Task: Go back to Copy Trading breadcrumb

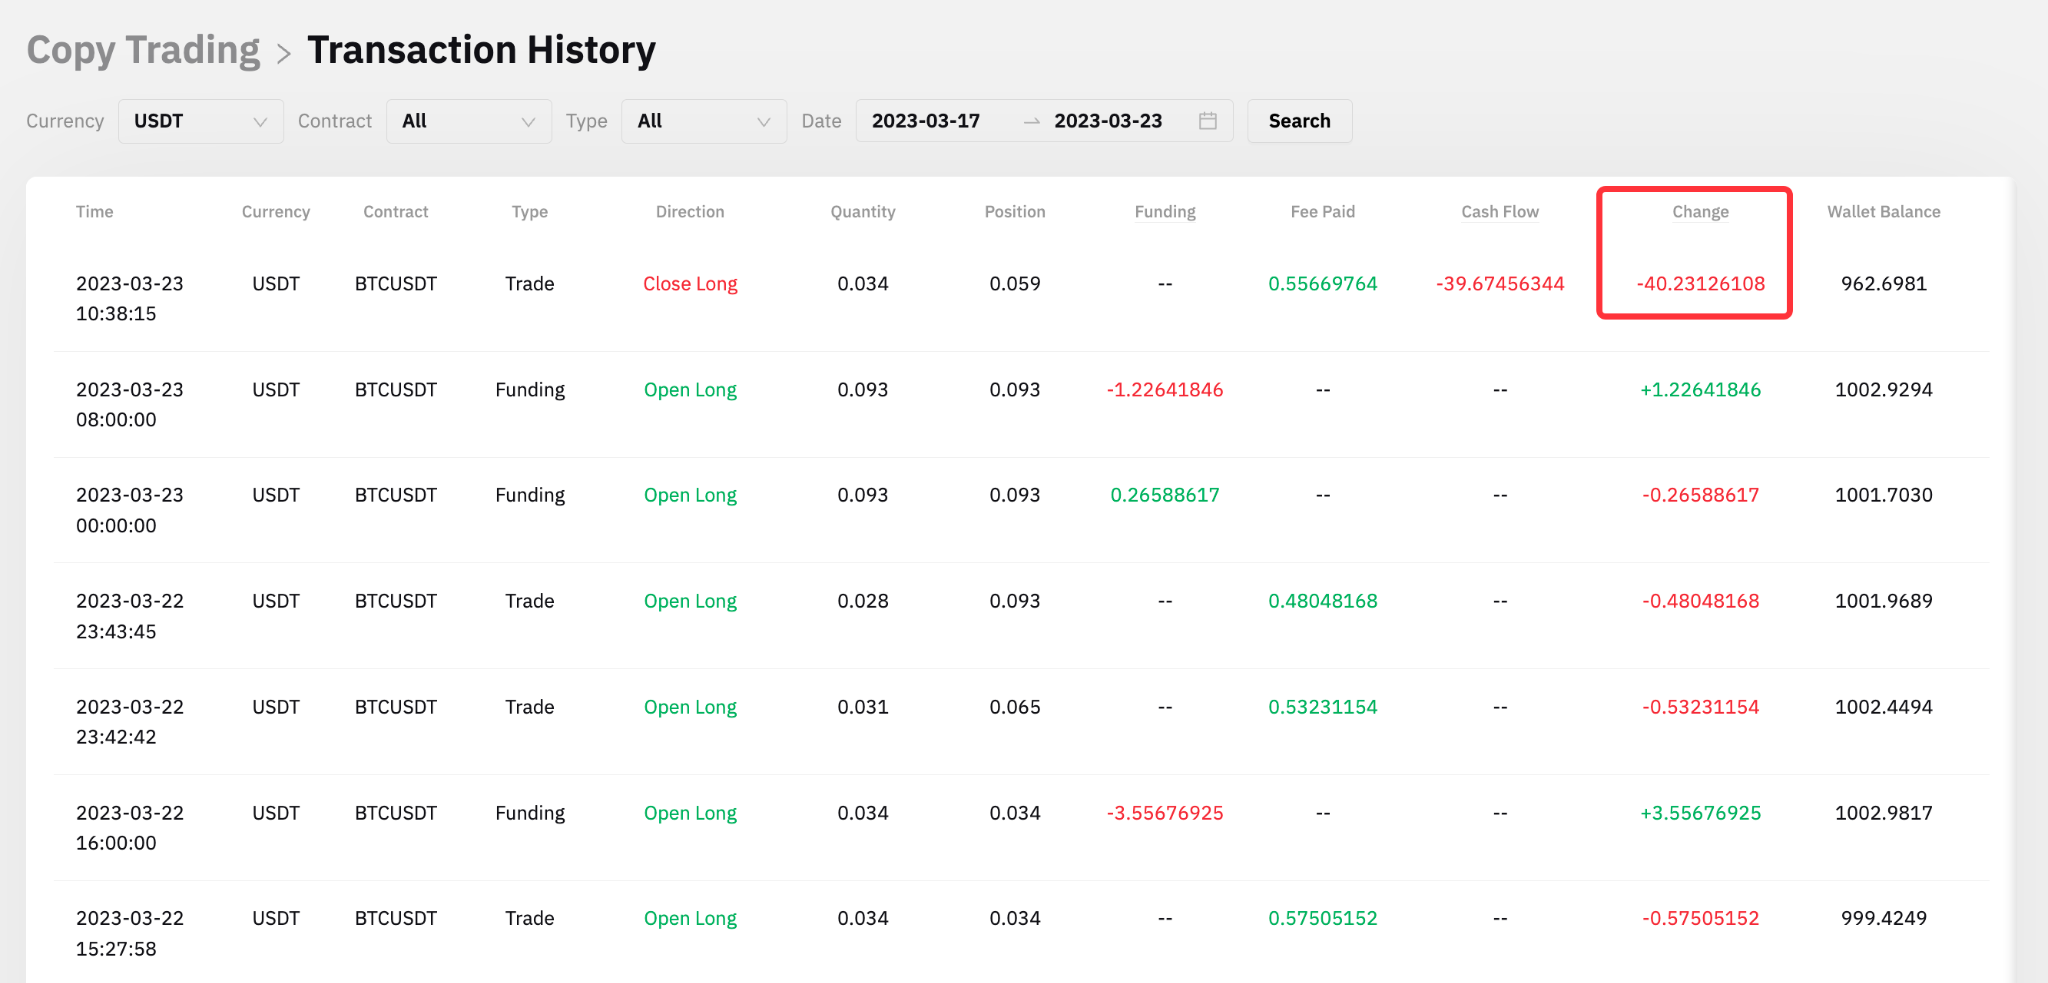Action: pyautogui.click(x=143, y=50)
